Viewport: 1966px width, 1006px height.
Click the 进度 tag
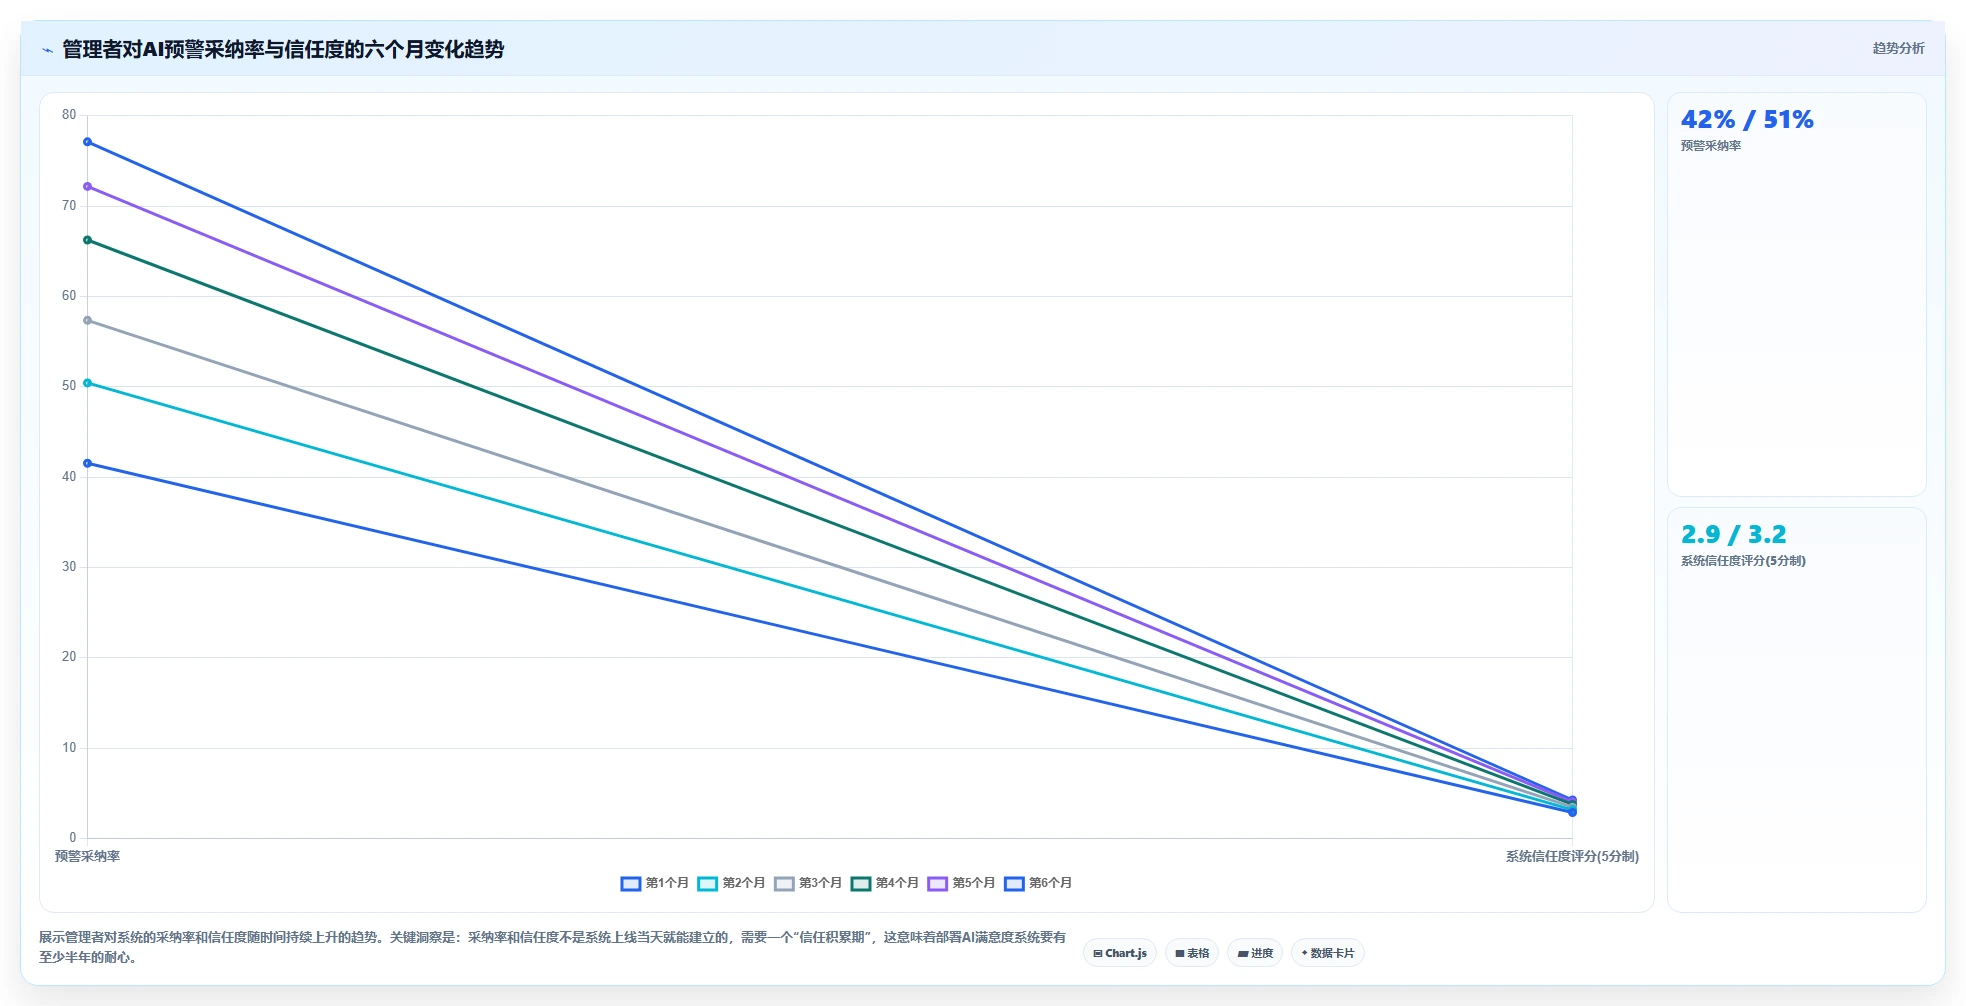coord(1255,953)
